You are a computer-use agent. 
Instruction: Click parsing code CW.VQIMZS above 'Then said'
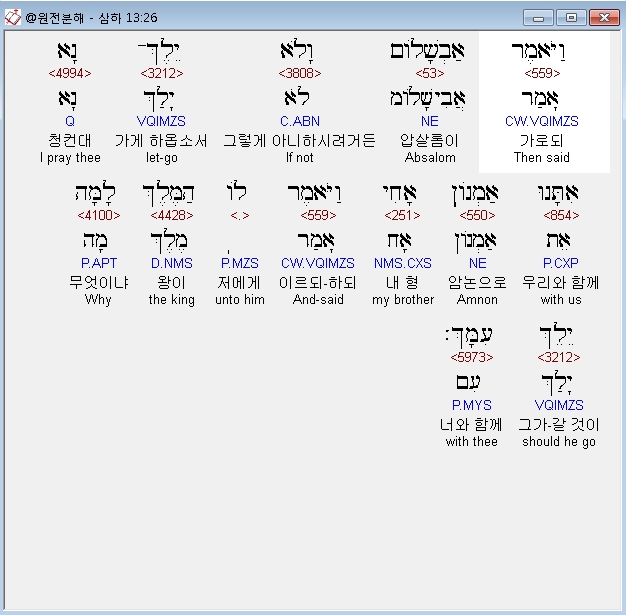(x=542, y=121)
